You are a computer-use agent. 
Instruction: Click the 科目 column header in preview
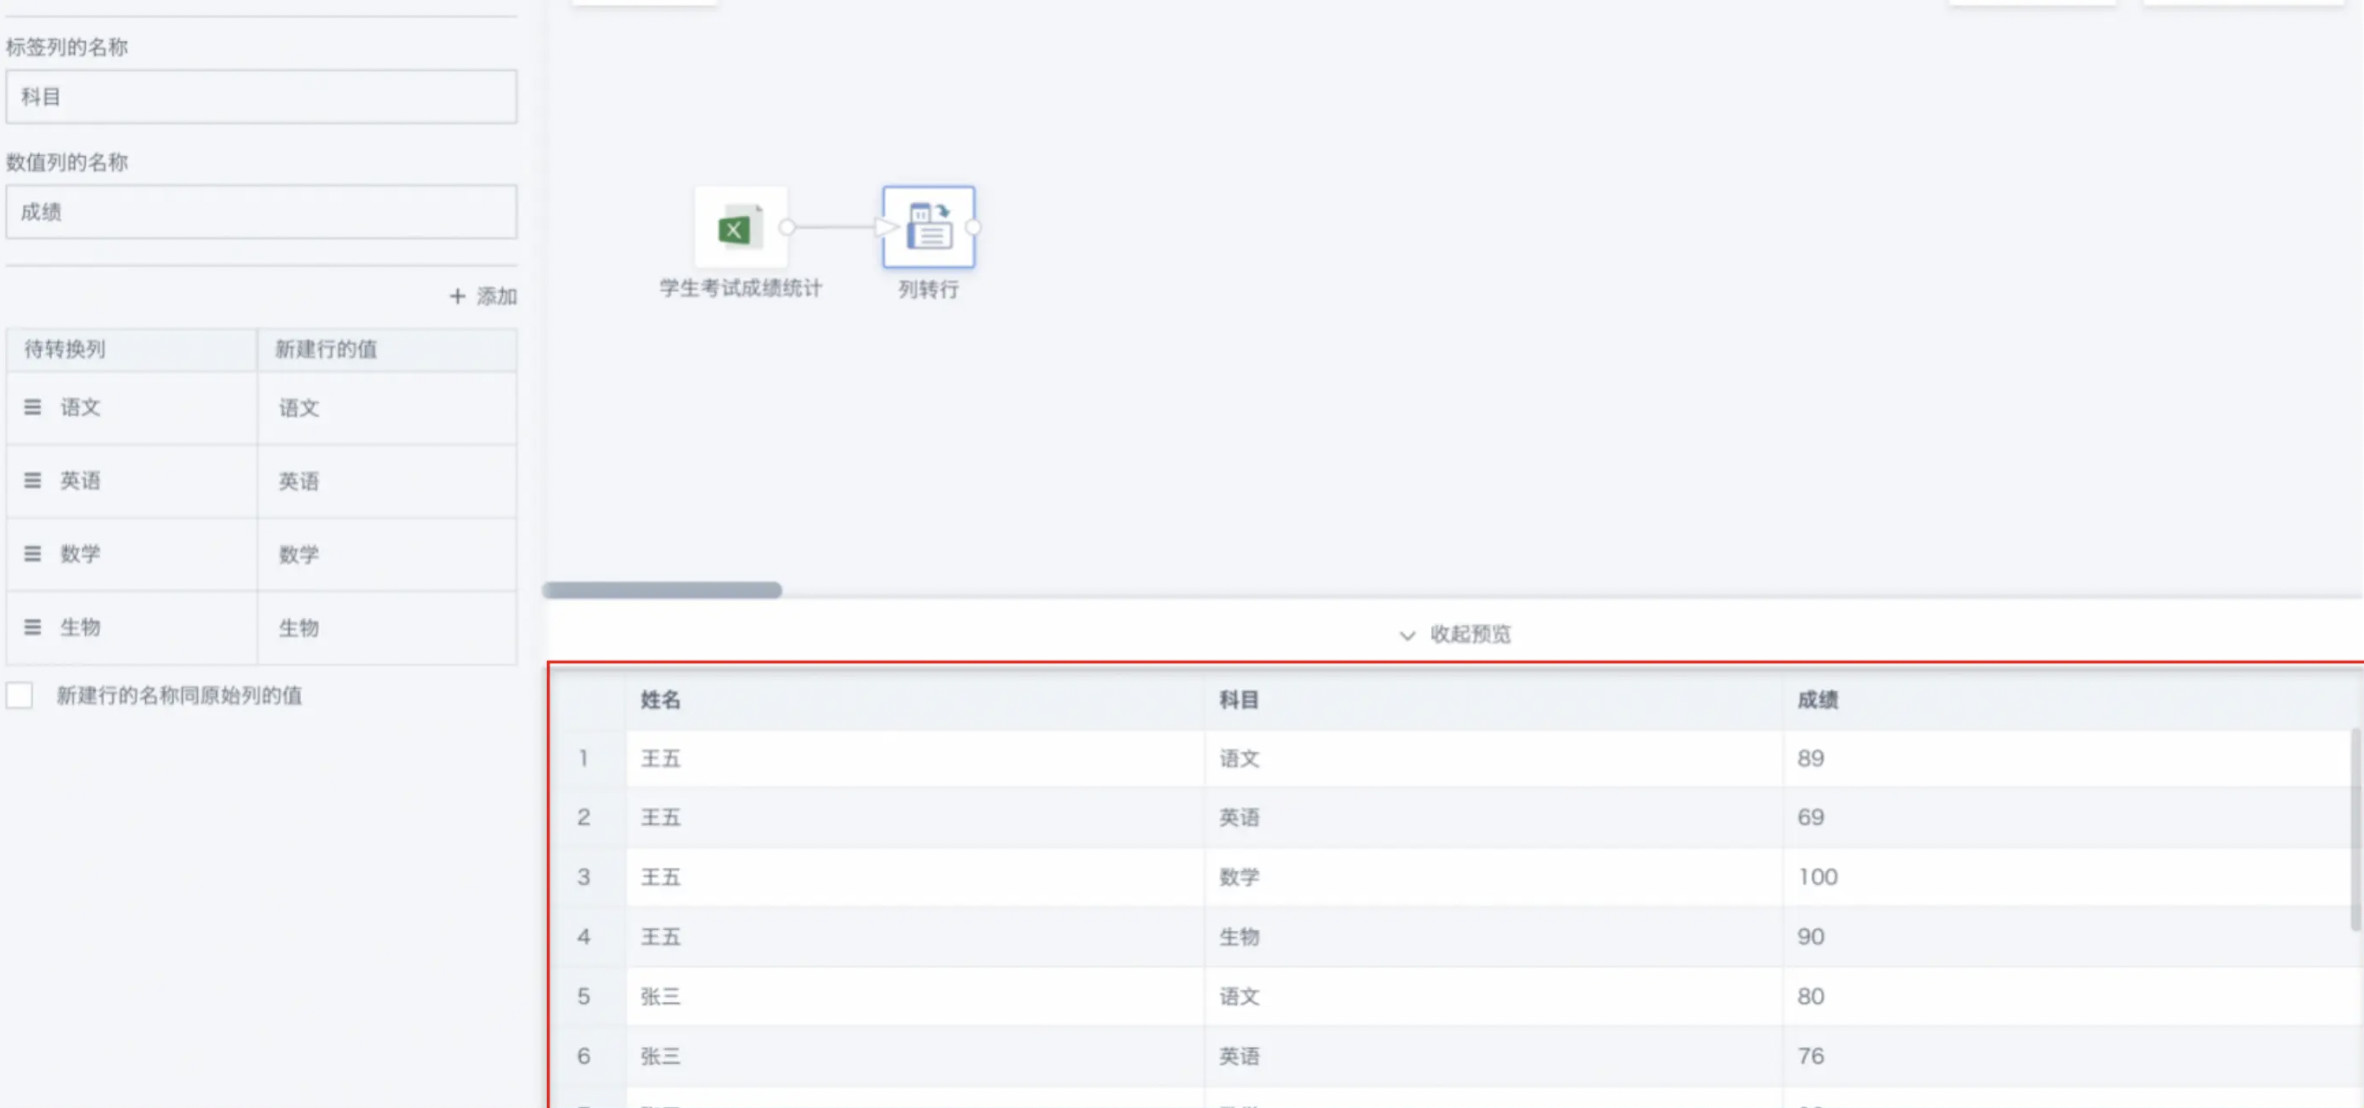(x=1238, y=700)
